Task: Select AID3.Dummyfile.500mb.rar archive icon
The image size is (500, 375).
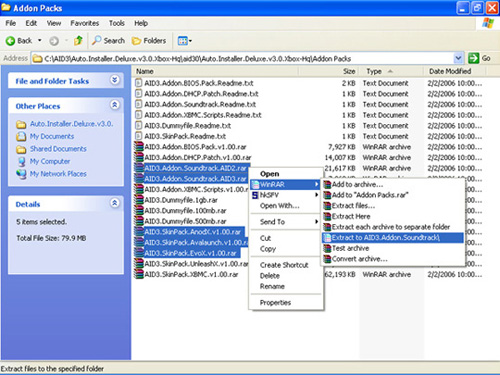Action: pos(139,221)
